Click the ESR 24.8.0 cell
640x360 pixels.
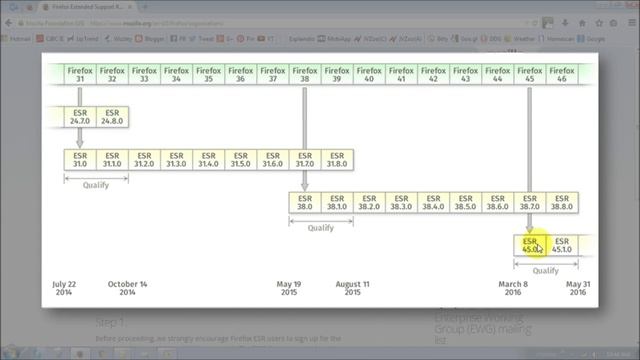(112, 117)
